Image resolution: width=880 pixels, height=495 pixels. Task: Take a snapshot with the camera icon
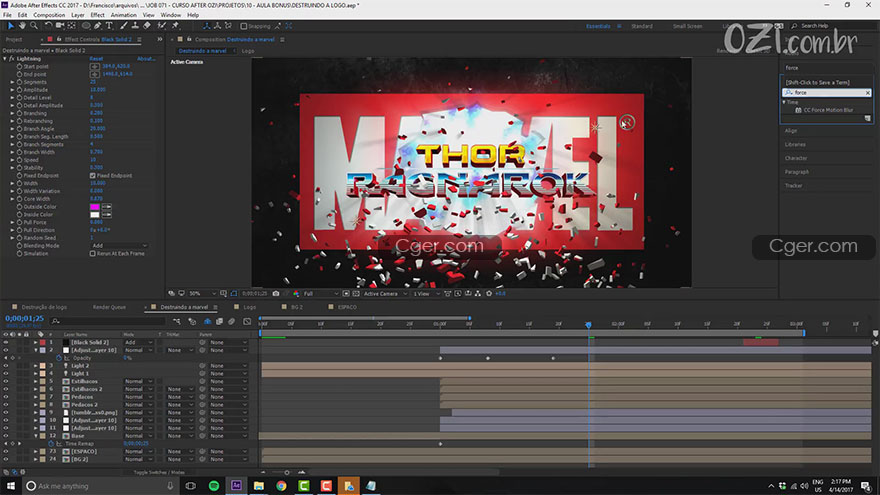[x=276, y=294]
